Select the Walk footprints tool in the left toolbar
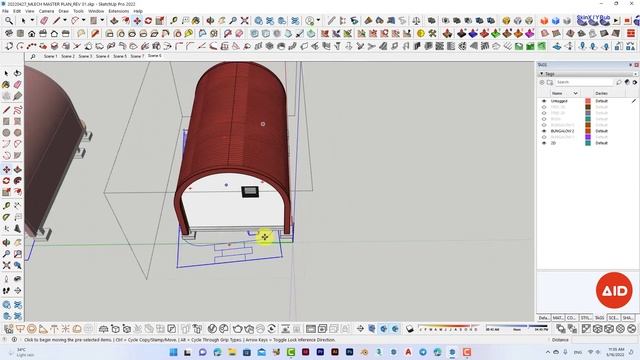640x360 pixels. pyautogui.click(x=6, y=291)
